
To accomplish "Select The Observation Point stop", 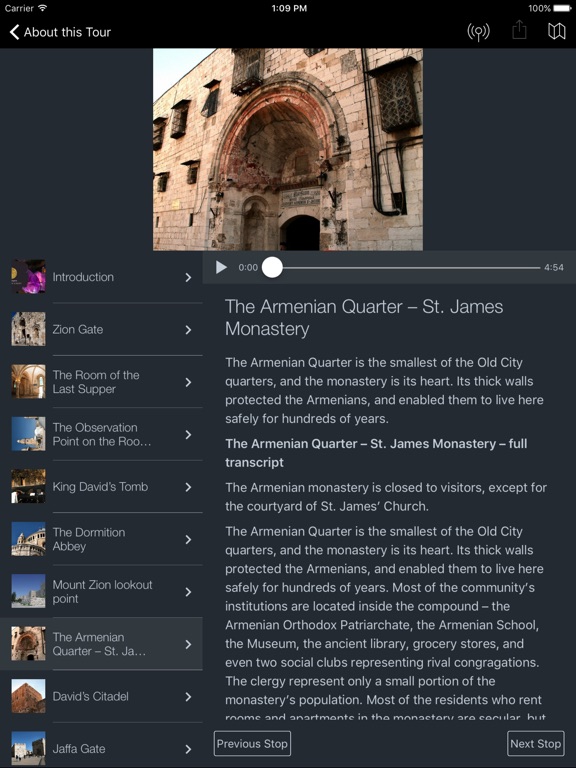I will pos(101,434).
